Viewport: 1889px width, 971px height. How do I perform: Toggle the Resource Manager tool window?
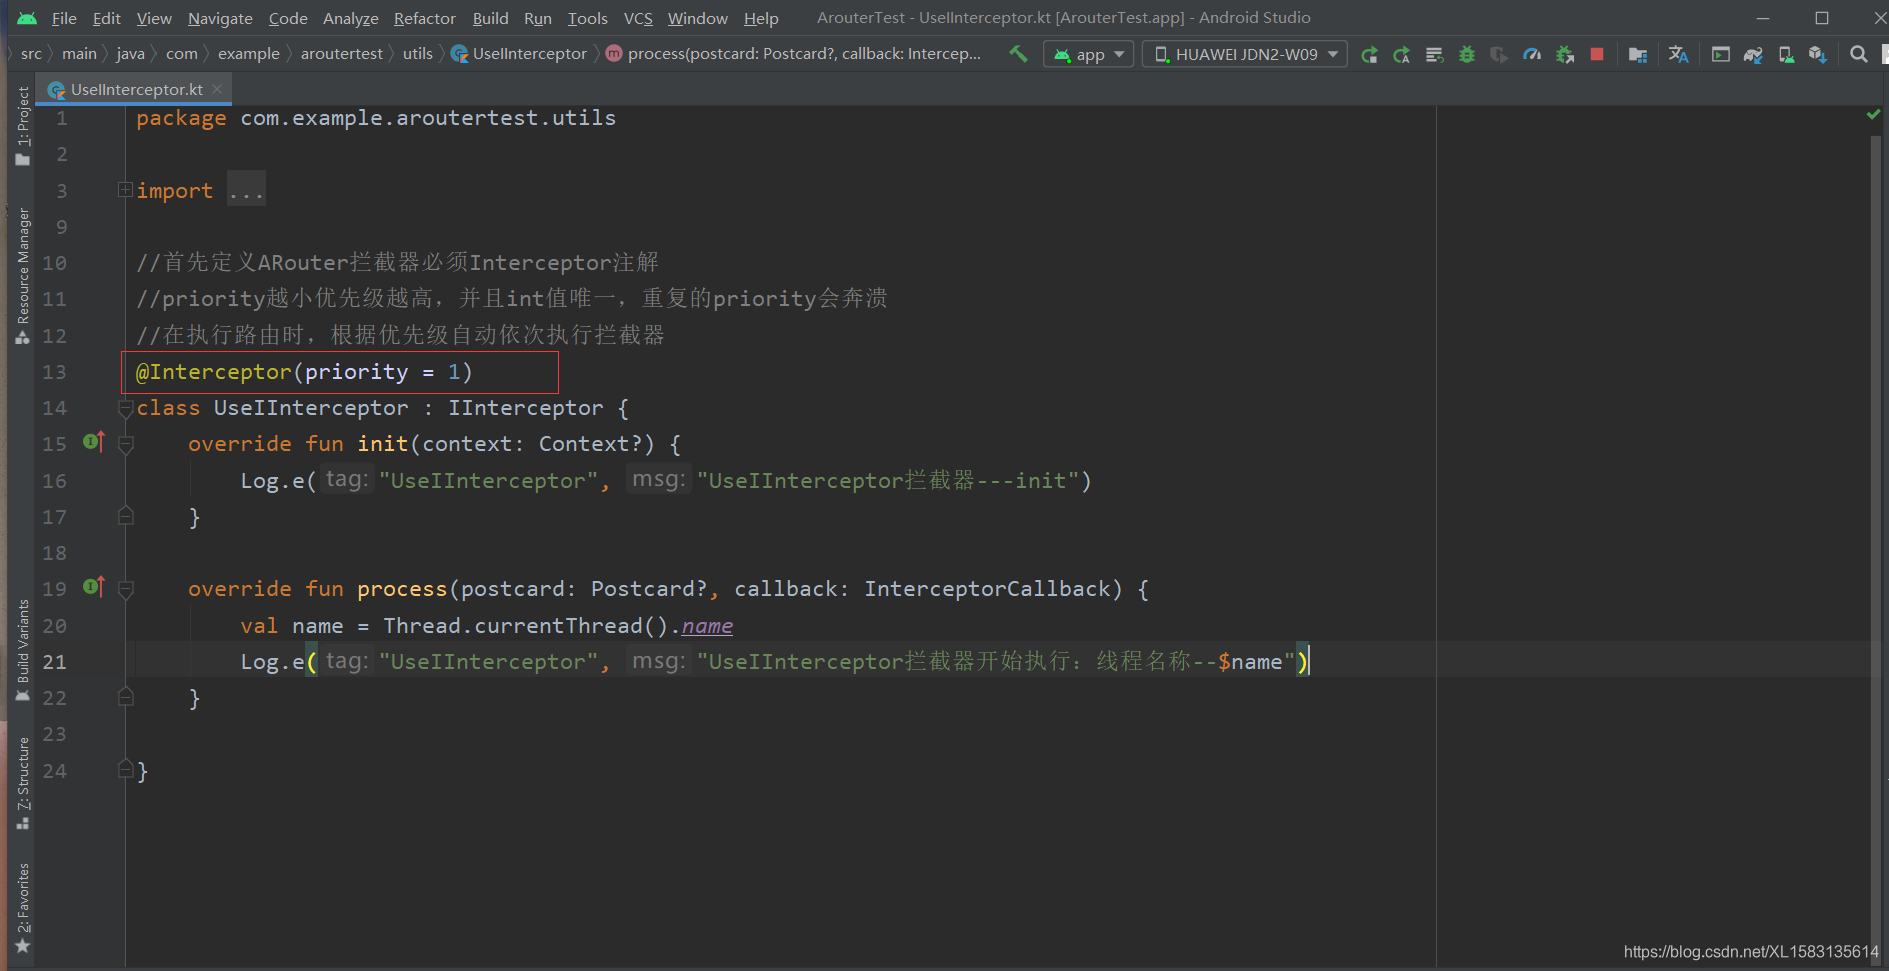(x=23, y=276)
